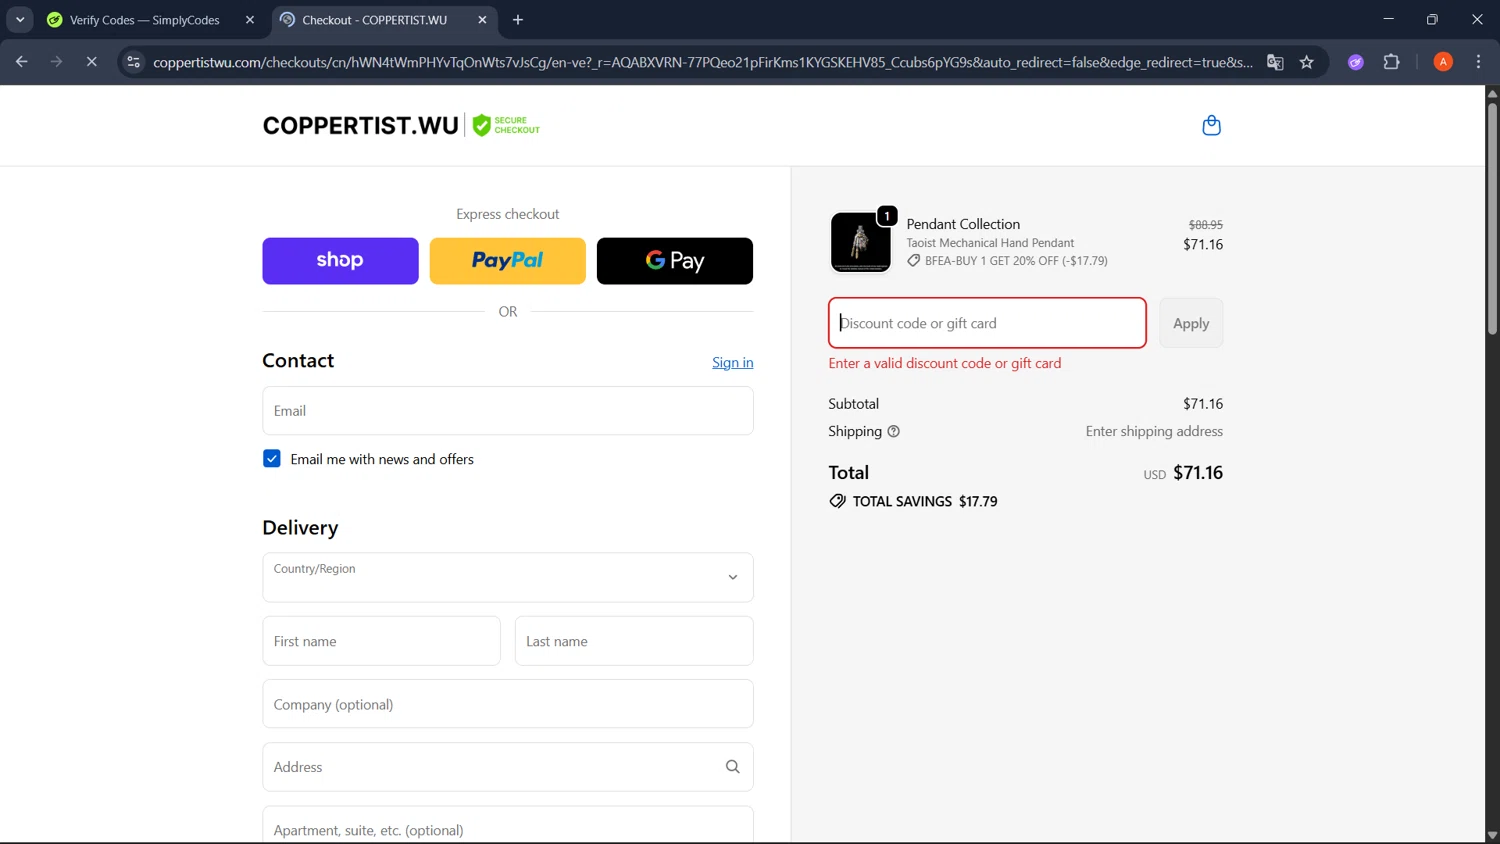The height and width of the screenshot is (844, 1500).
Task: Click the Enter shipping address text
Action: click(1154, 432)
